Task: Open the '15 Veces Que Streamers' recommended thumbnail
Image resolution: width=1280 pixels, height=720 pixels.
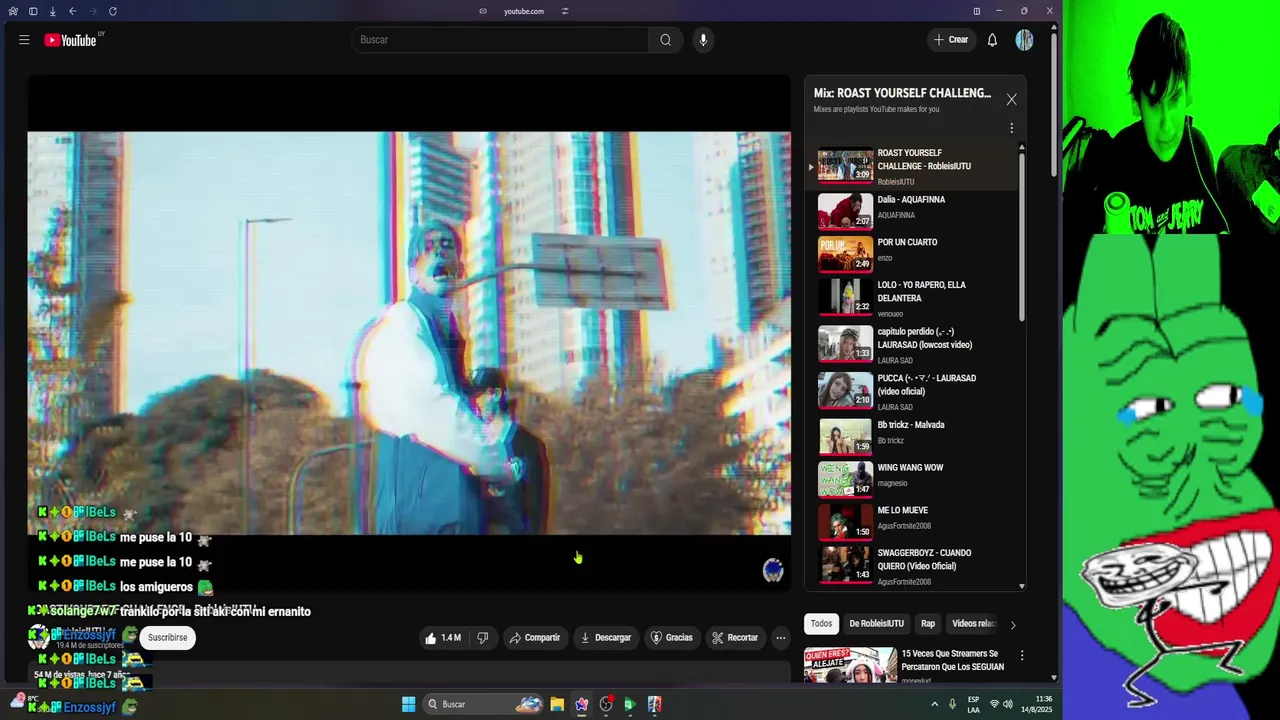Action: (850, 666)
